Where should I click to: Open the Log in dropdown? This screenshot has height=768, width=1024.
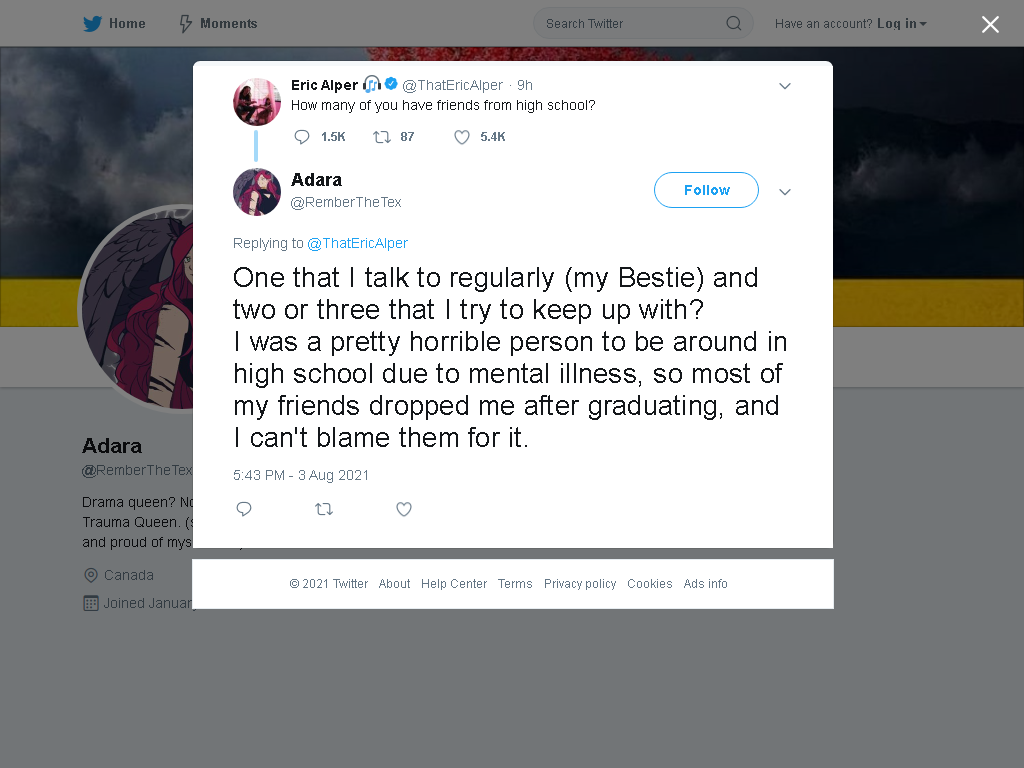(x=902, y=24)
